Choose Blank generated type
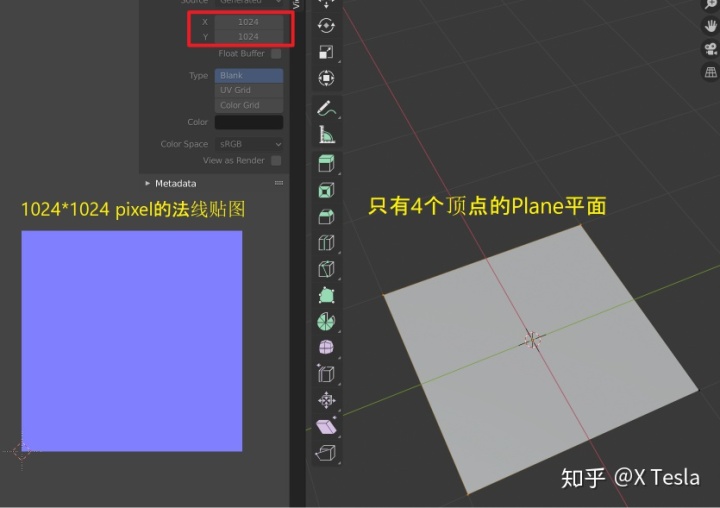The height and width of the screenshot is (508, 720). coord(249,75)
